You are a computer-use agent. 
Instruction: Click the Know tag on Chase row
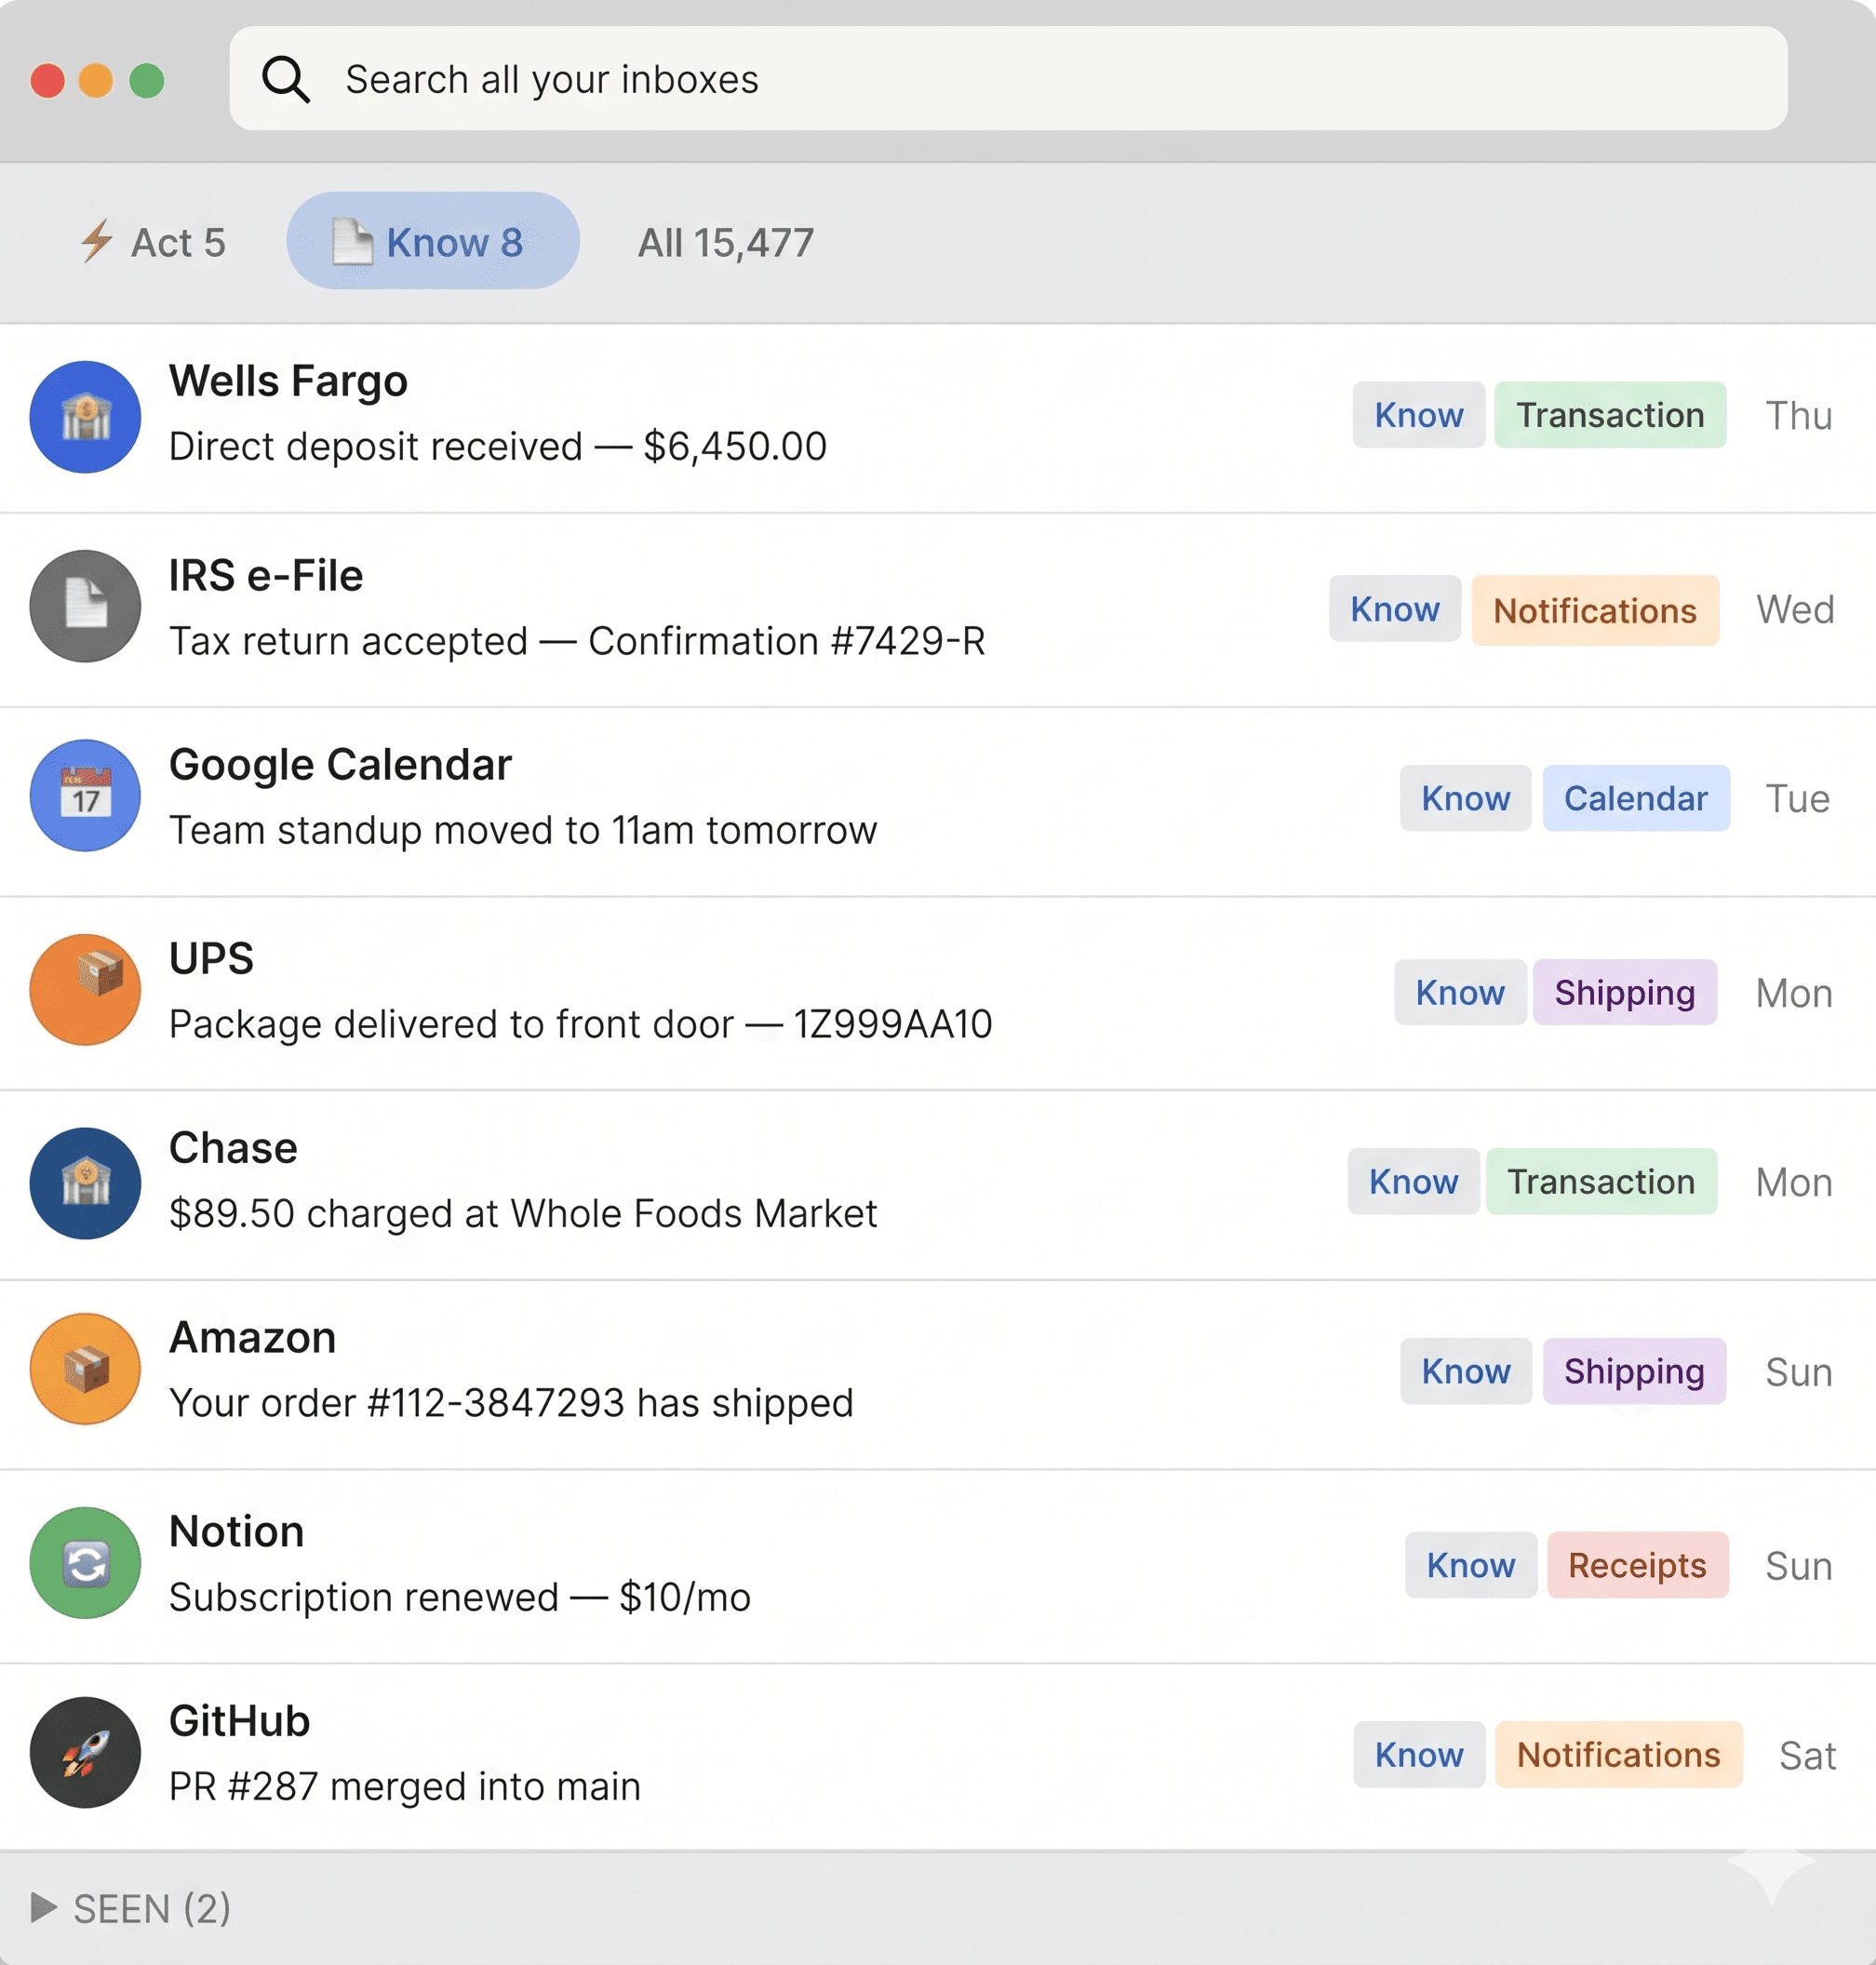click(x=1413, y=1181)
